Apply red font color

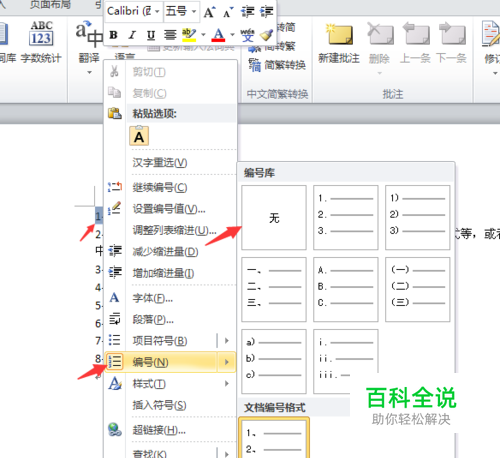[218, 35]
